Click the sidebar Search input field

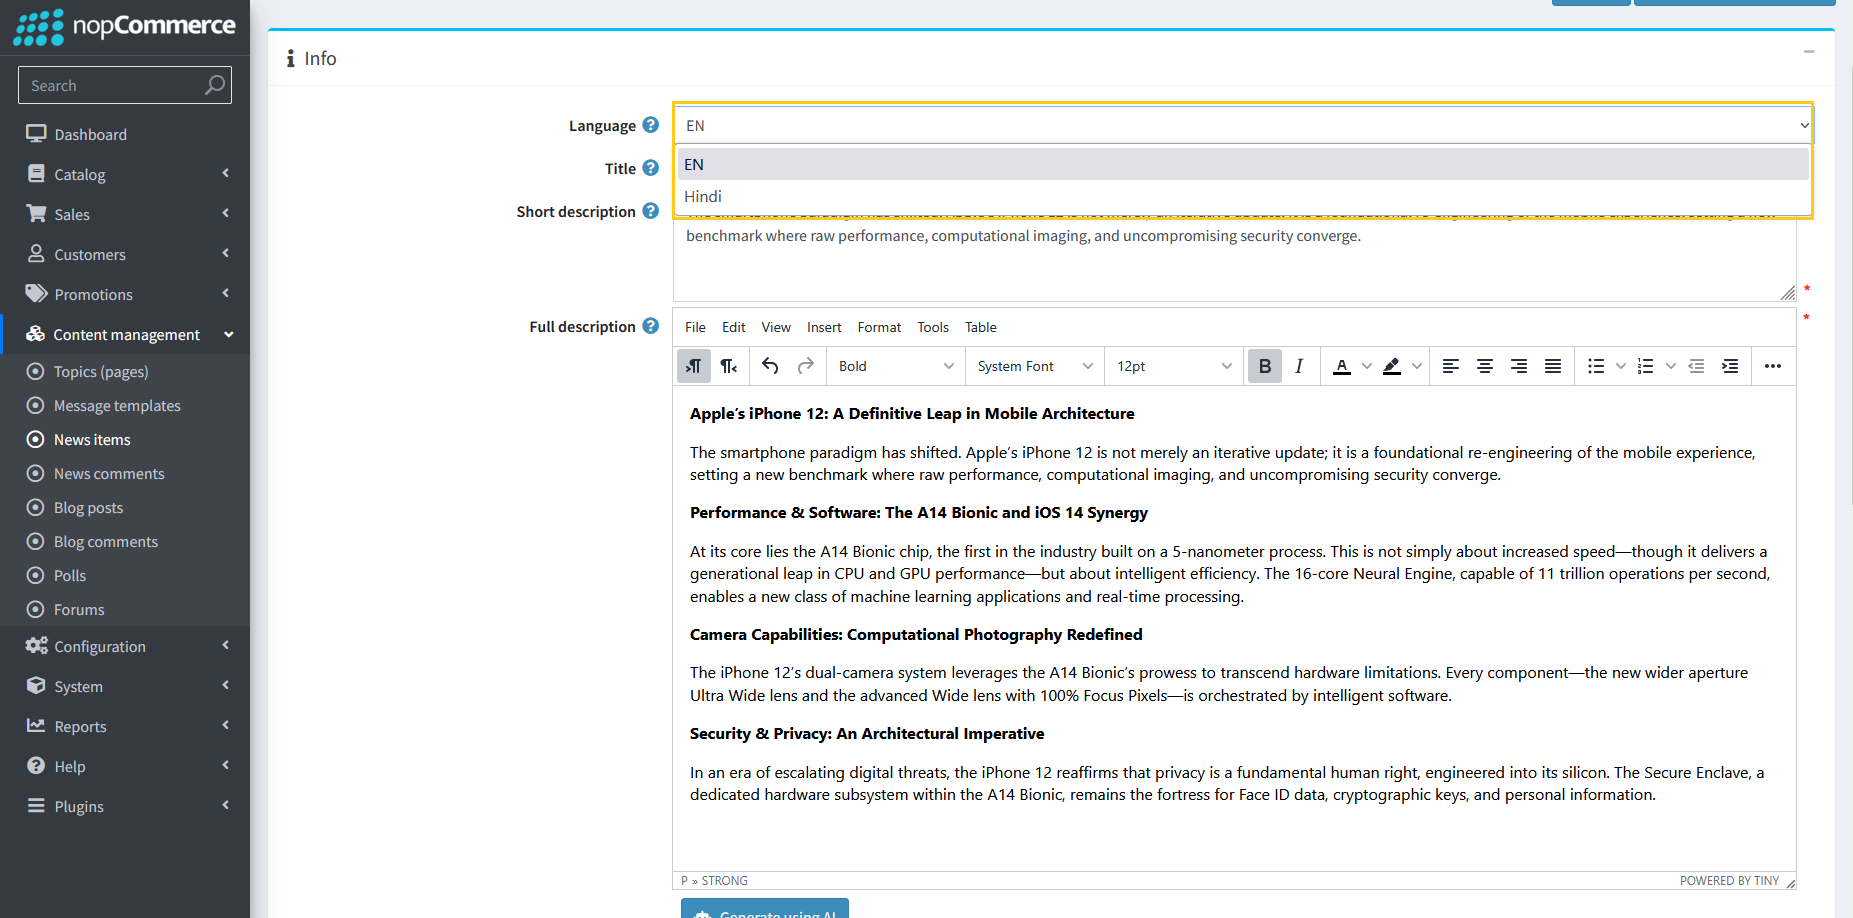pyautogui.click(x=110, y=85)
